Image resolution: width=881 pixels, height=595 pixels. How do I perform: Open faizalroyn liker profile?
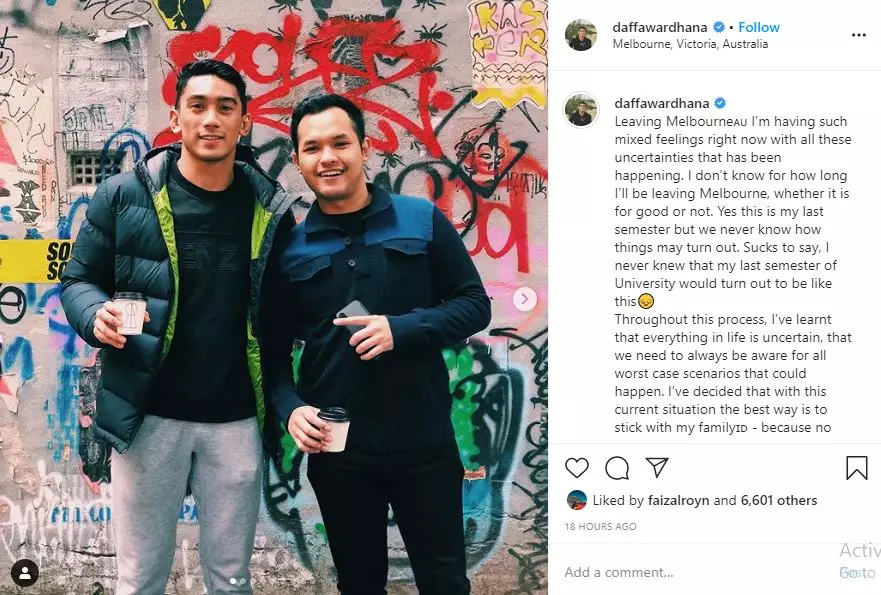pos(678,500)
